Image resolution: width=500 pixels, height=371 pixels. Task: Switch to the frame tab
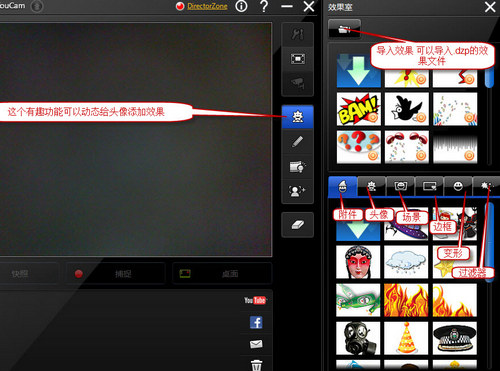click(x=429, y=186)
